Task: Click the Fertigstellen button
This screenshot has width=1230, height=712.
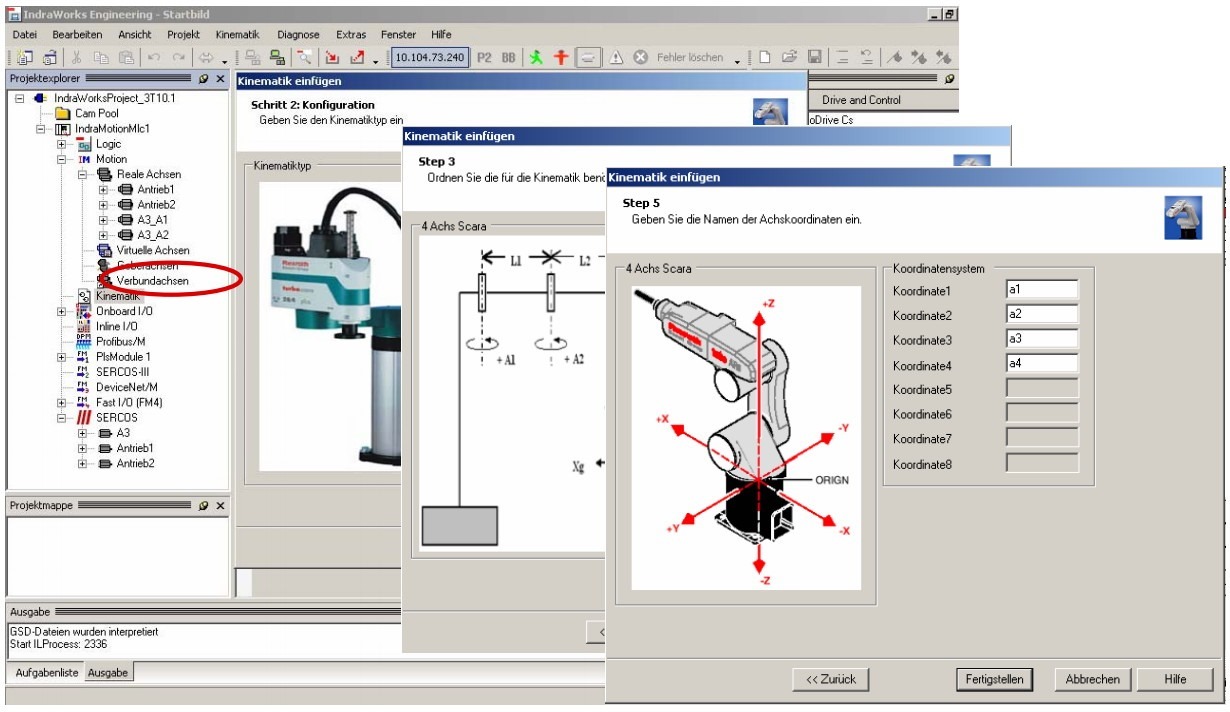Action: pos(994,679)
